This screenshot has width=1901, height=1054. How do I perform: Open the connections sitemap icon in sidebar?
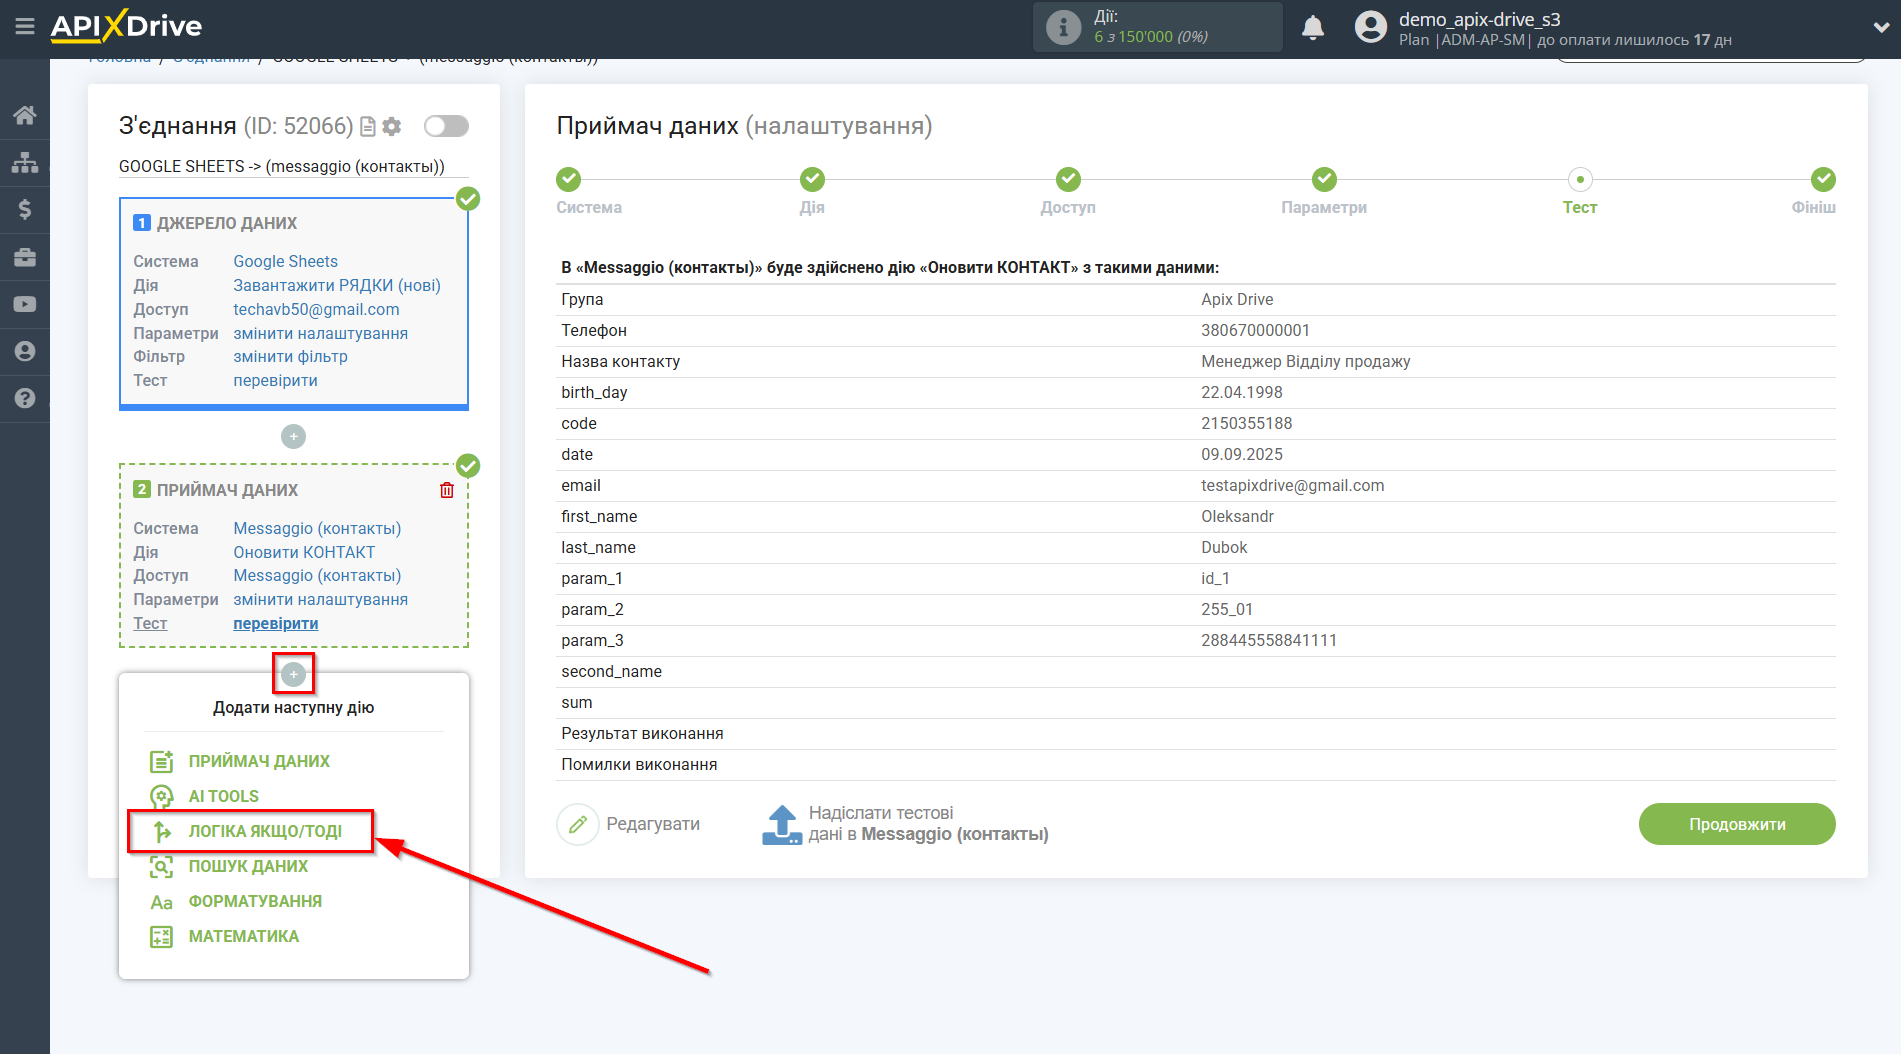tap(25, 162)
